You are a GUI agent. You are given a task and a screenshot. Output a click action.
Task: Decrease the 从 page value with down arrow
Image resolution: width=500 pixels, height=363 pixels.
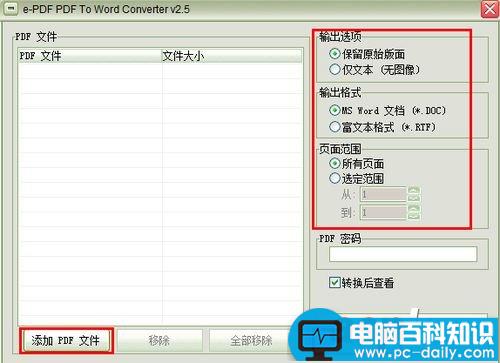[x=414, y=198]
